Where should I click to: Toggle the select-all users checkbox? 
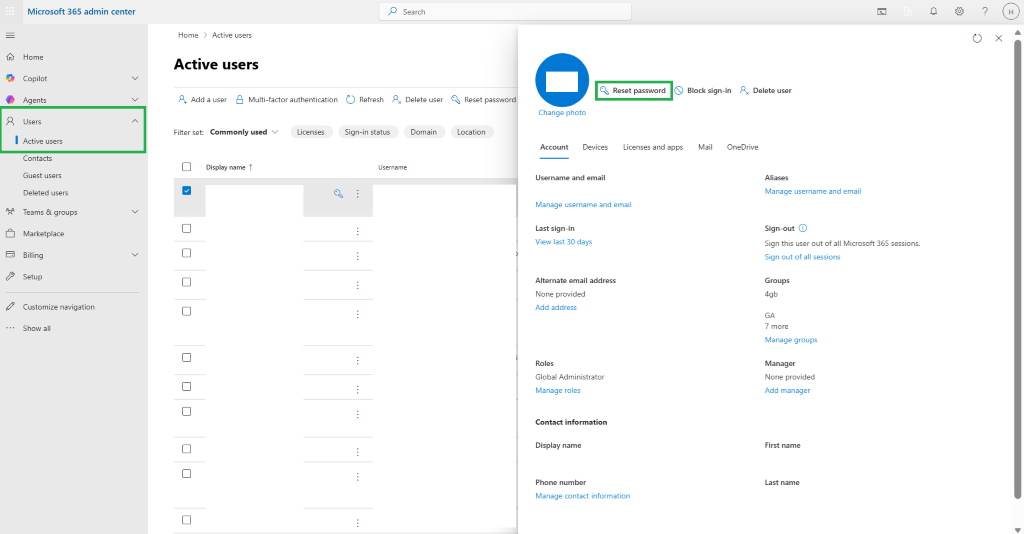[x=187, y=166]
